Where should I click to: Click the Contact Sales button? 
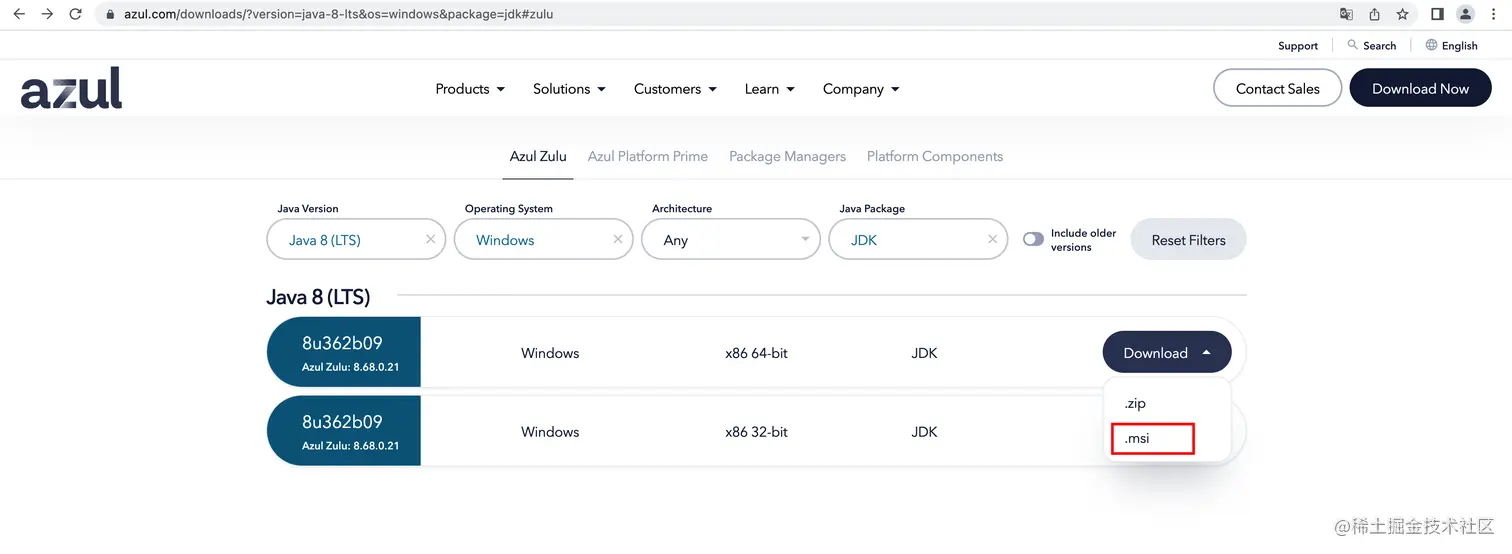[x=1277, y=88]
